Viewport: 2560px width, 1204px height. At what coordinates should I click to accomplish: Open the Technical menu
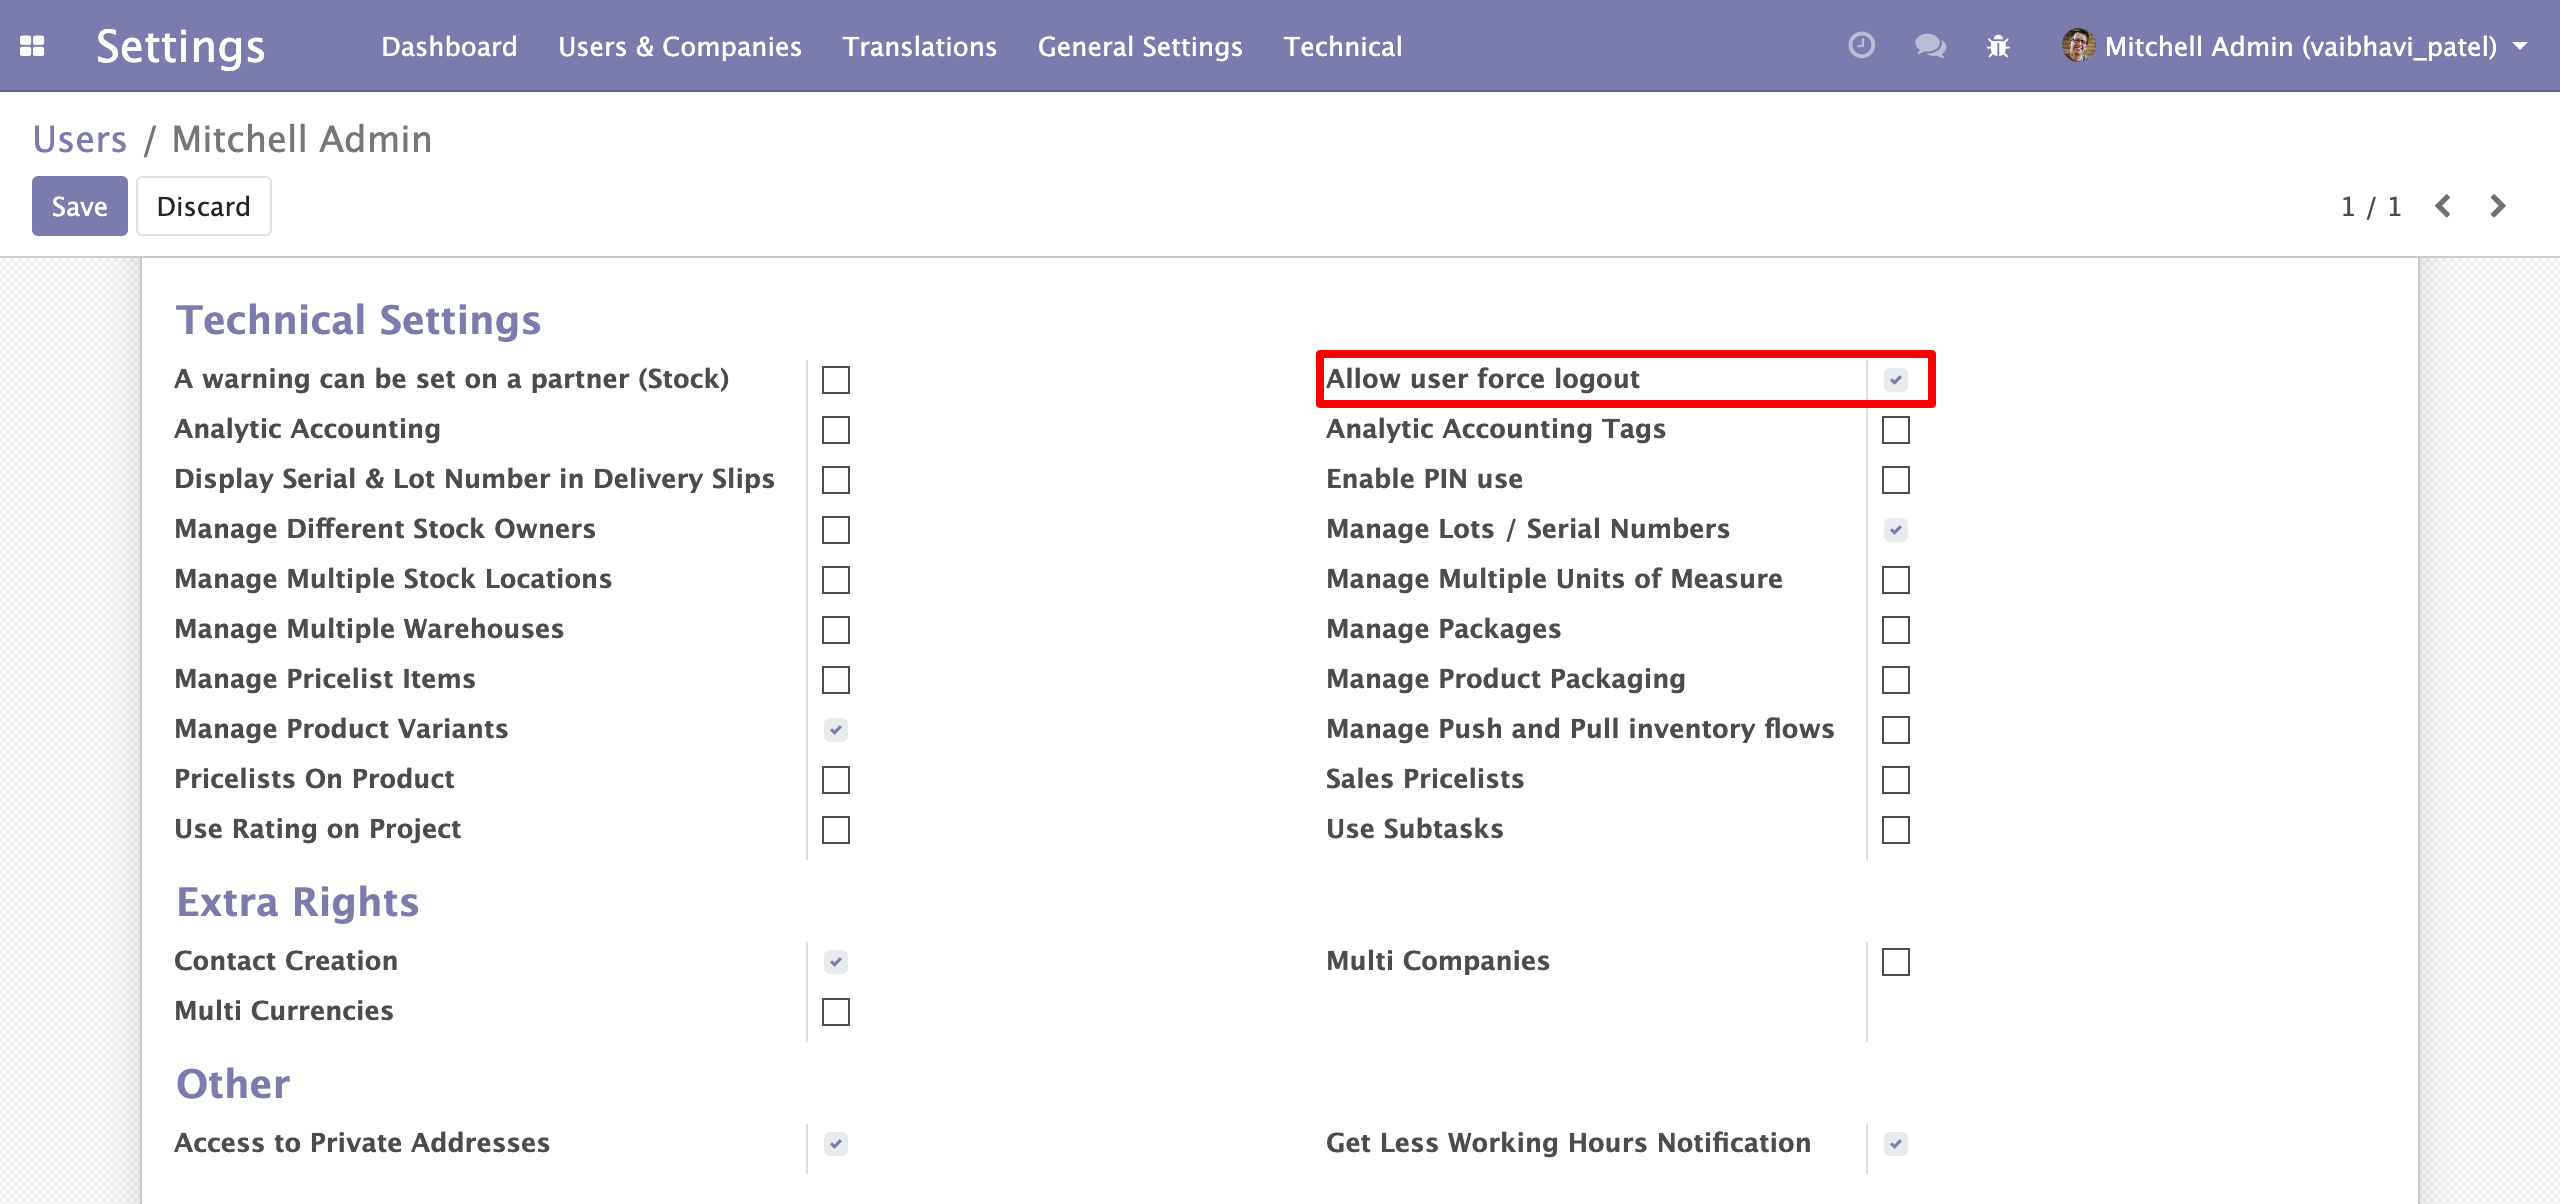(x=1343, y=46)
